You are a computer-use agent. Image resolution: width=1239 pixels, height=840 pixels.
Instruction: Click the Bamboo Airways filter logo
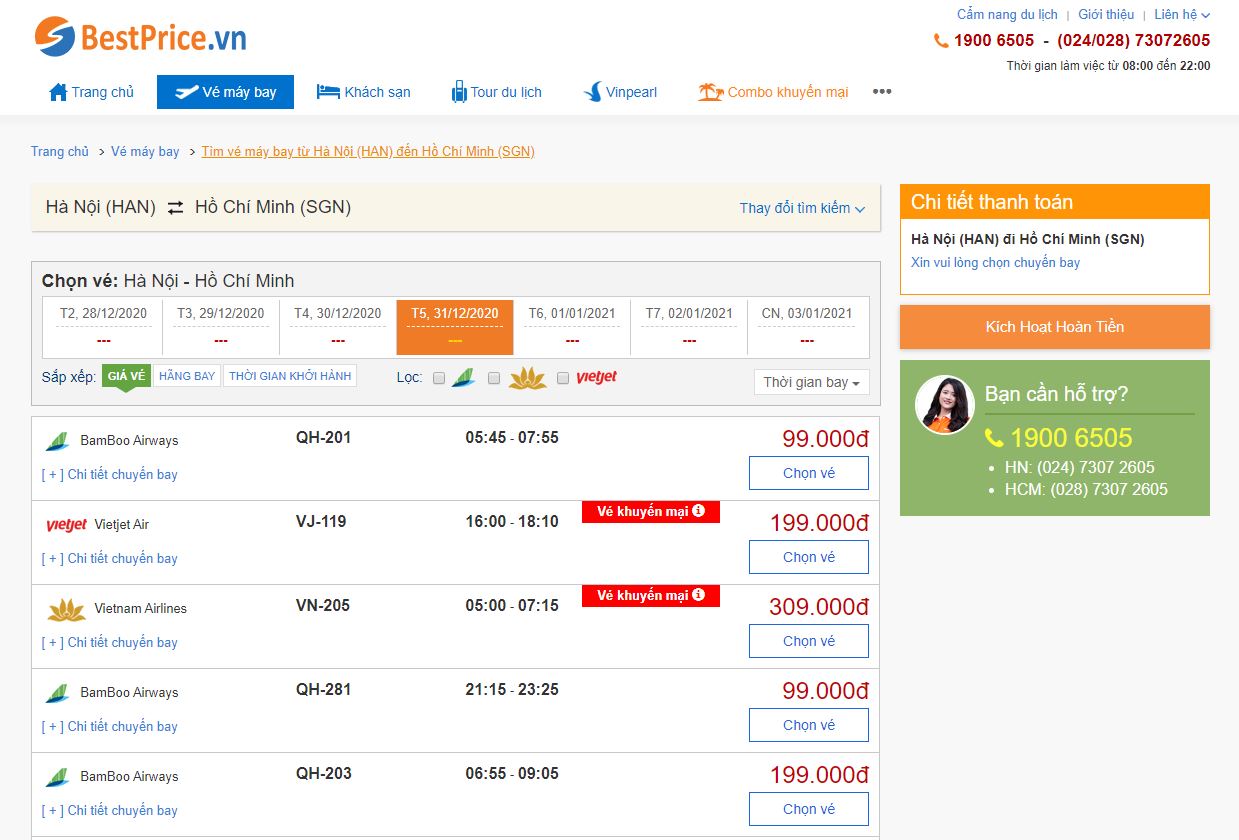463,378
